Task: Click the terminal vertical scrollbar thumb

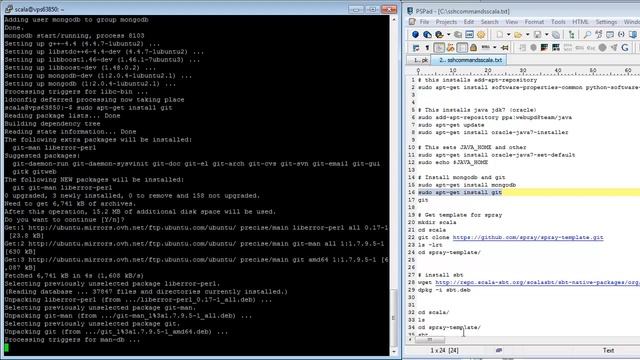Action: [x=393, y=318]
